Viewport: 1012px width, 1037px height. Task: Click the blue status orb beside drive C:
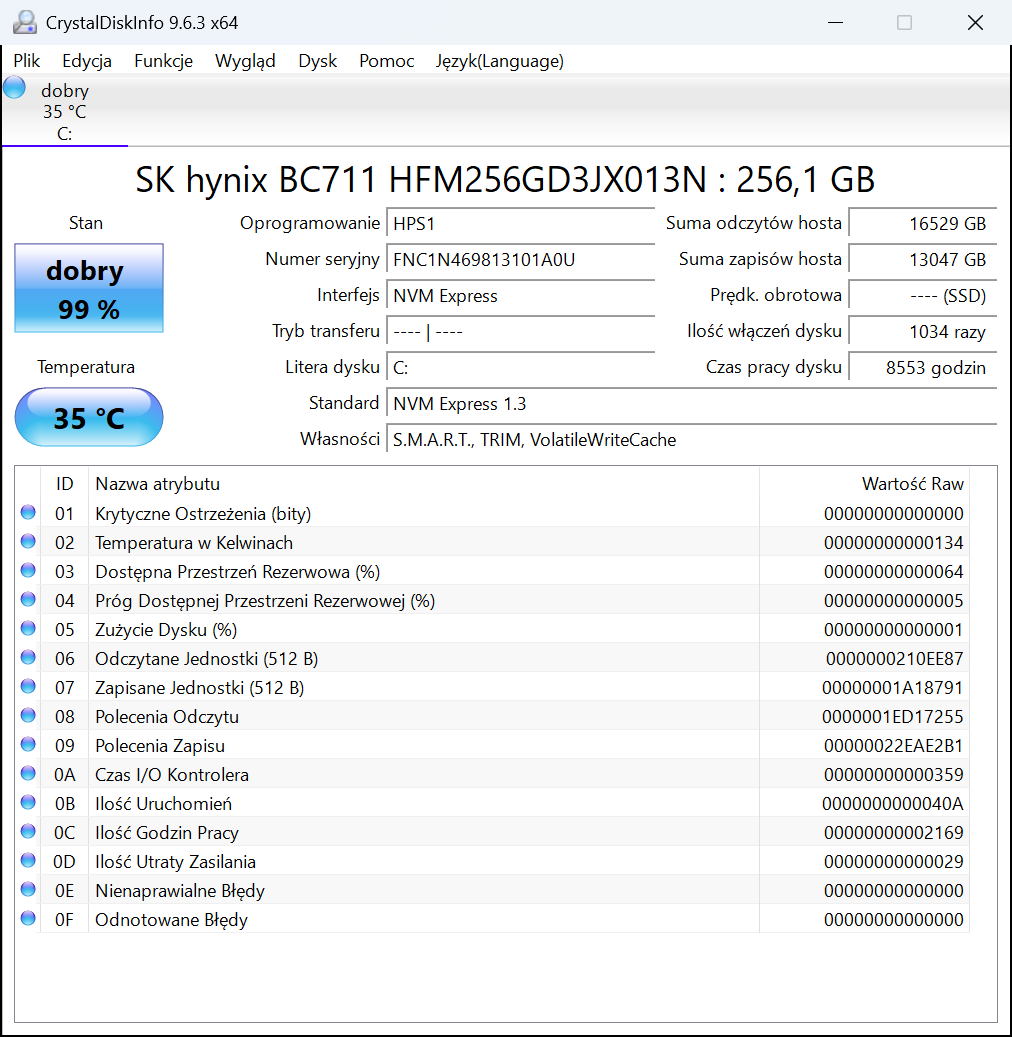click(x=14, y=88)
